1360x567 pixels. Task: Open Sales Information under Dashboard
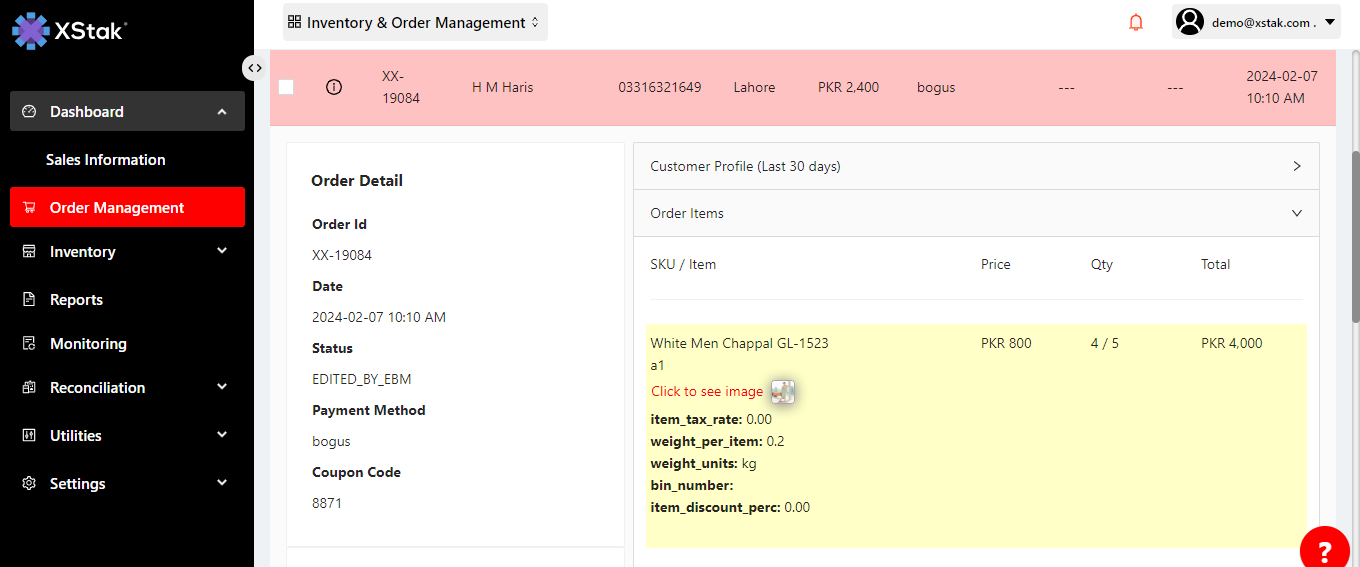click(x=105, y=160)
